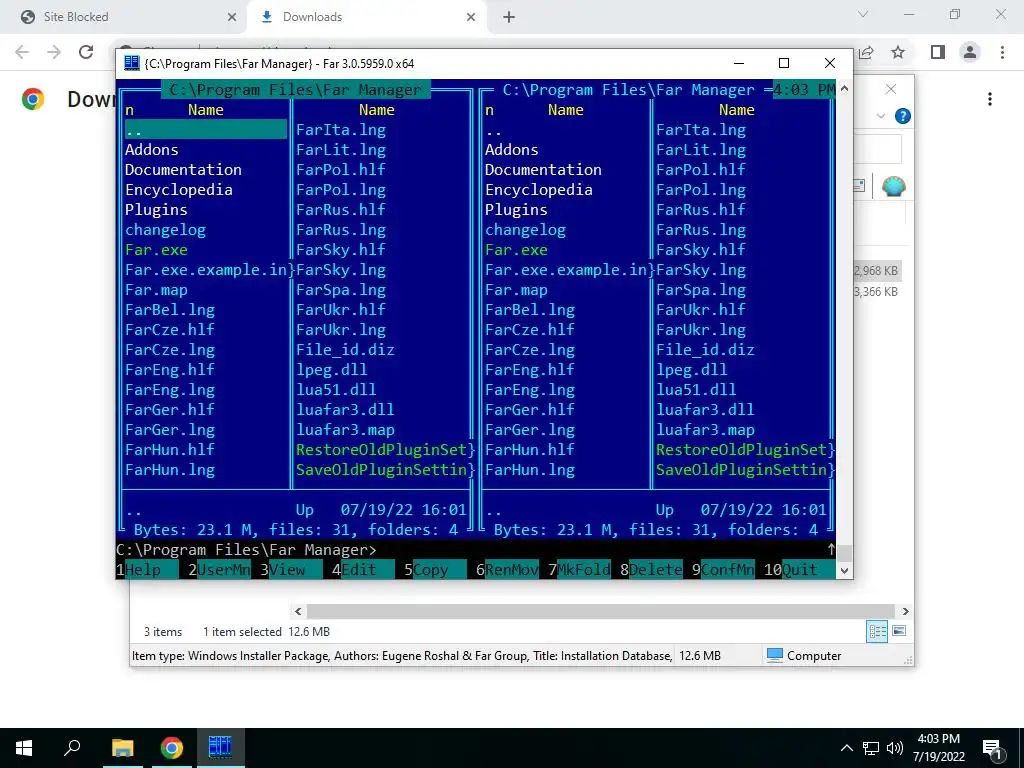This screenshot has height=768, width=1024.
Task: Open taskbar search
Action: click(72, 748)
